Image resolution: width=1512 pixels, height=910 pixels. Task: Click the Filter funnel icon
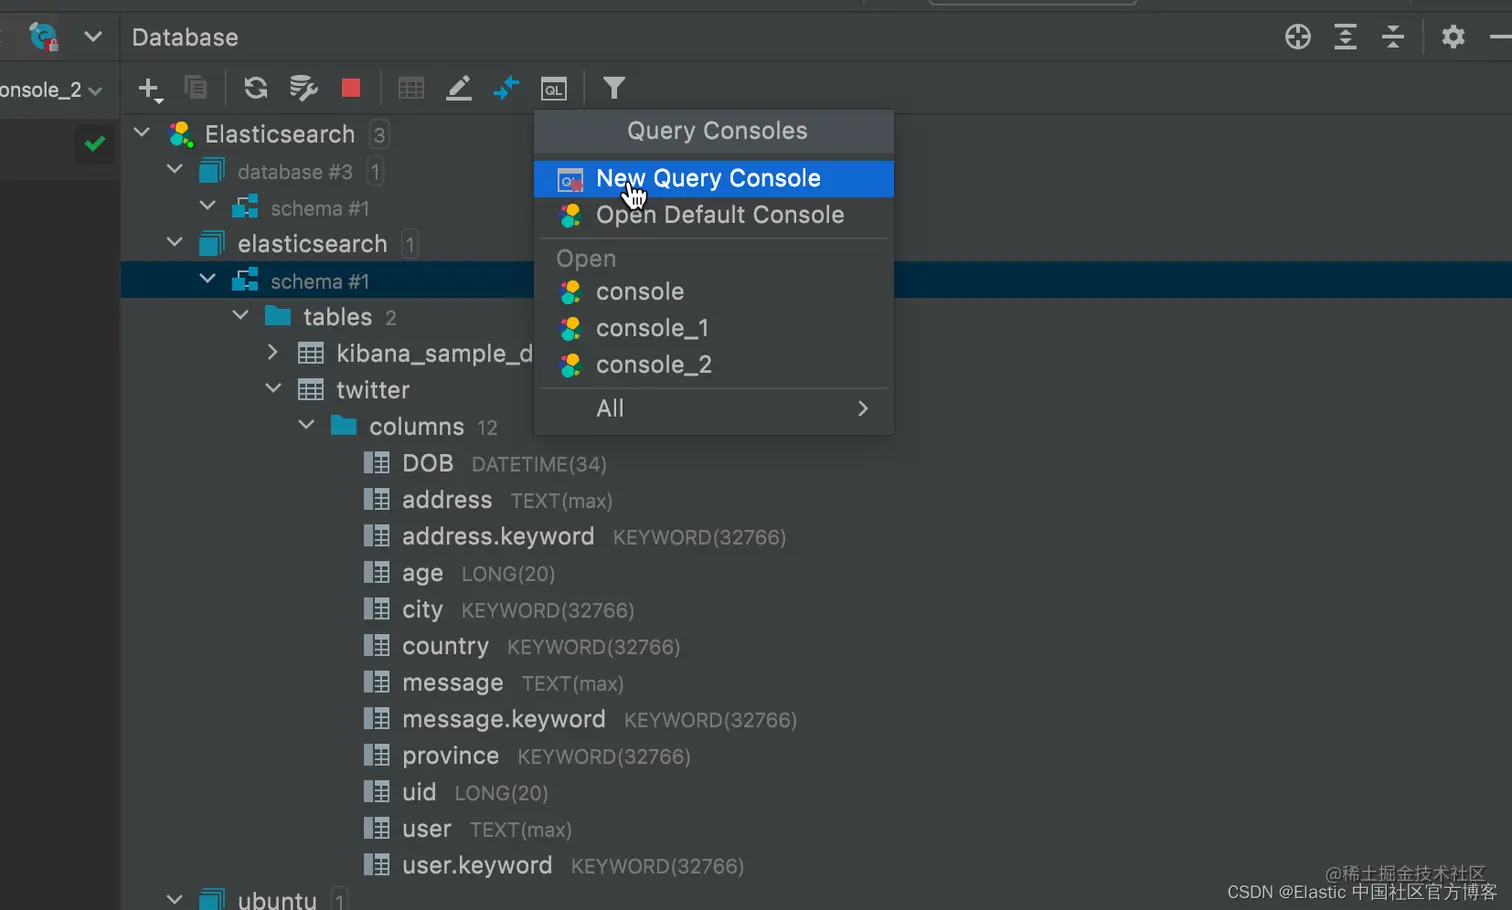(x=614, y=88)
